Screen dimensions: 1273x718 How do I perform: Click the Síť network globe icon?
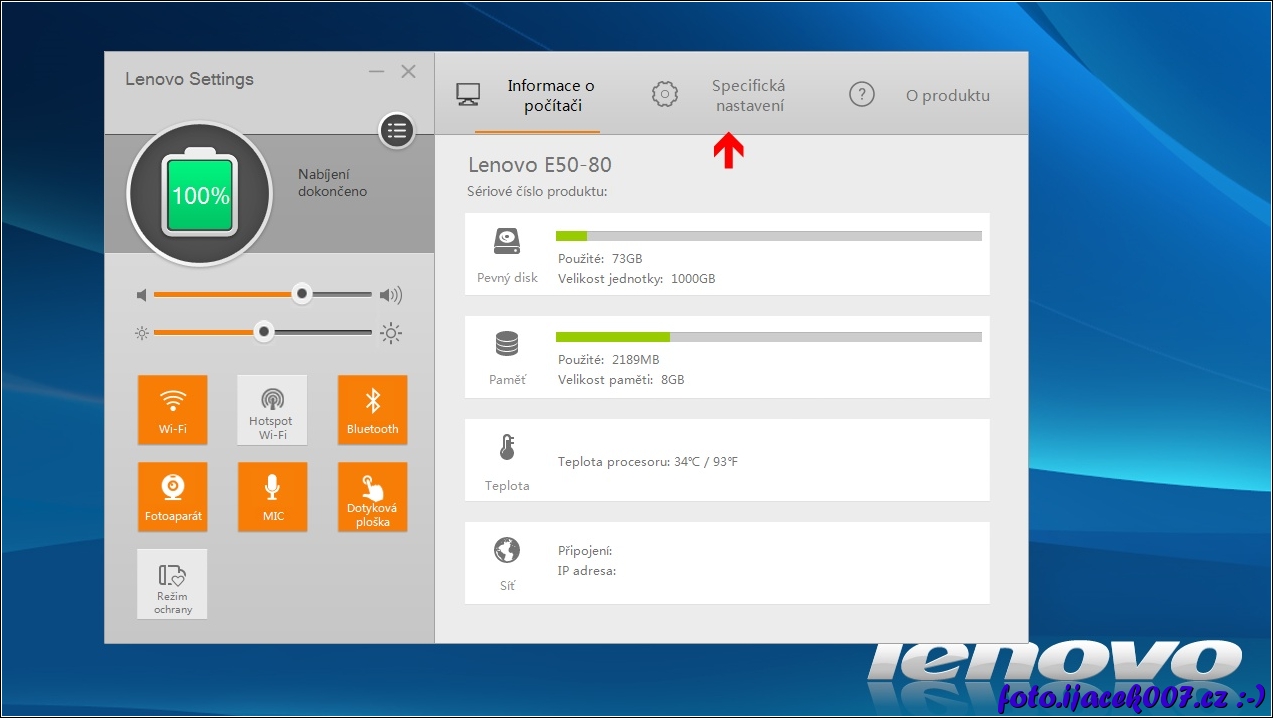(x=507, y=550)
